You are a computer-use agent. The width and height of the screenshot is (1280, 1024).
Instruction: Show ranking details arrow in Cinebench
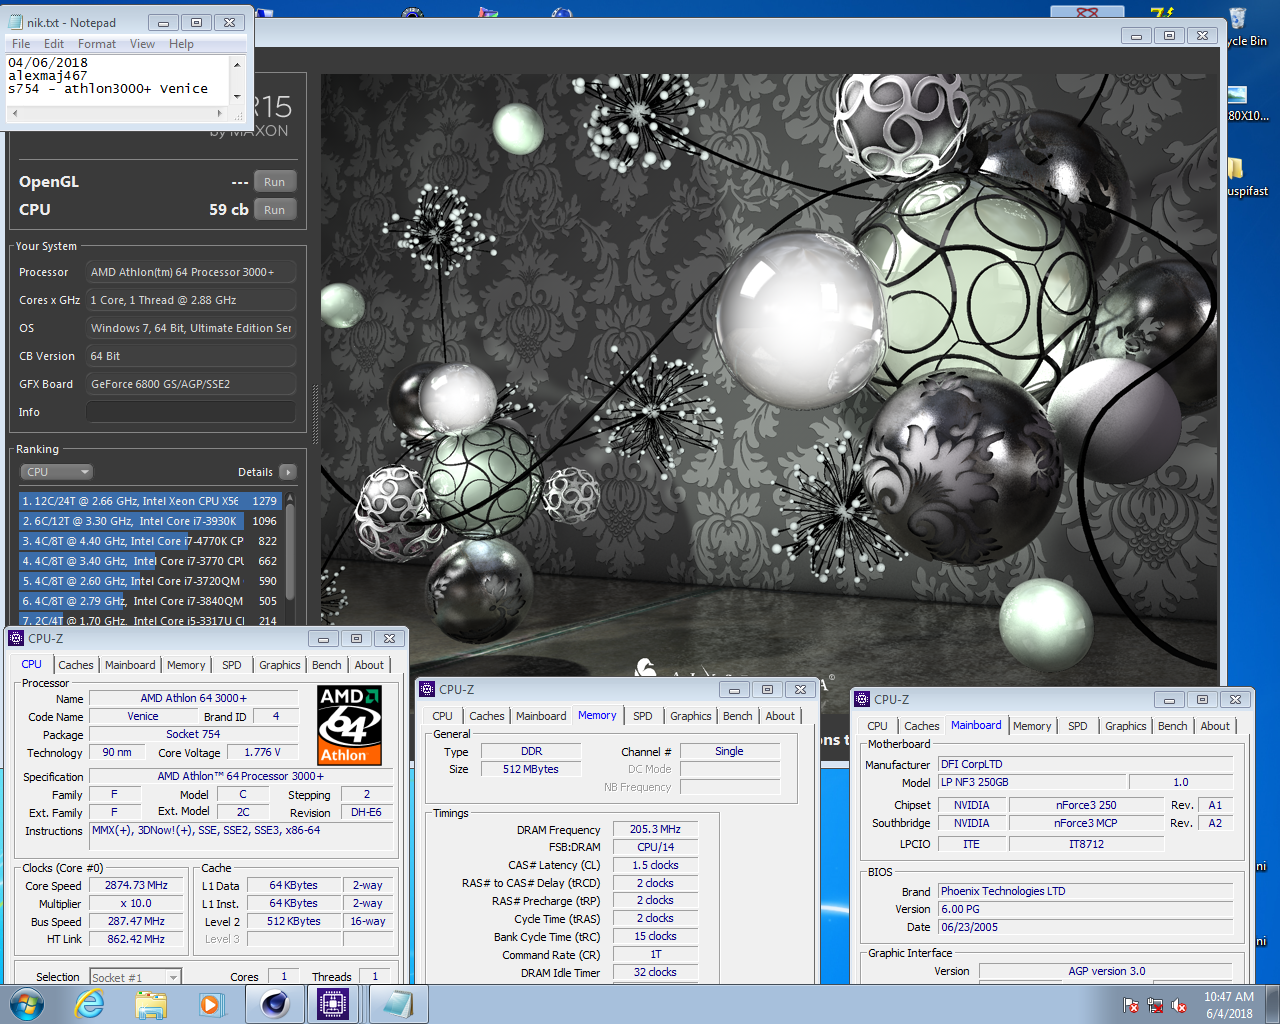288,472
